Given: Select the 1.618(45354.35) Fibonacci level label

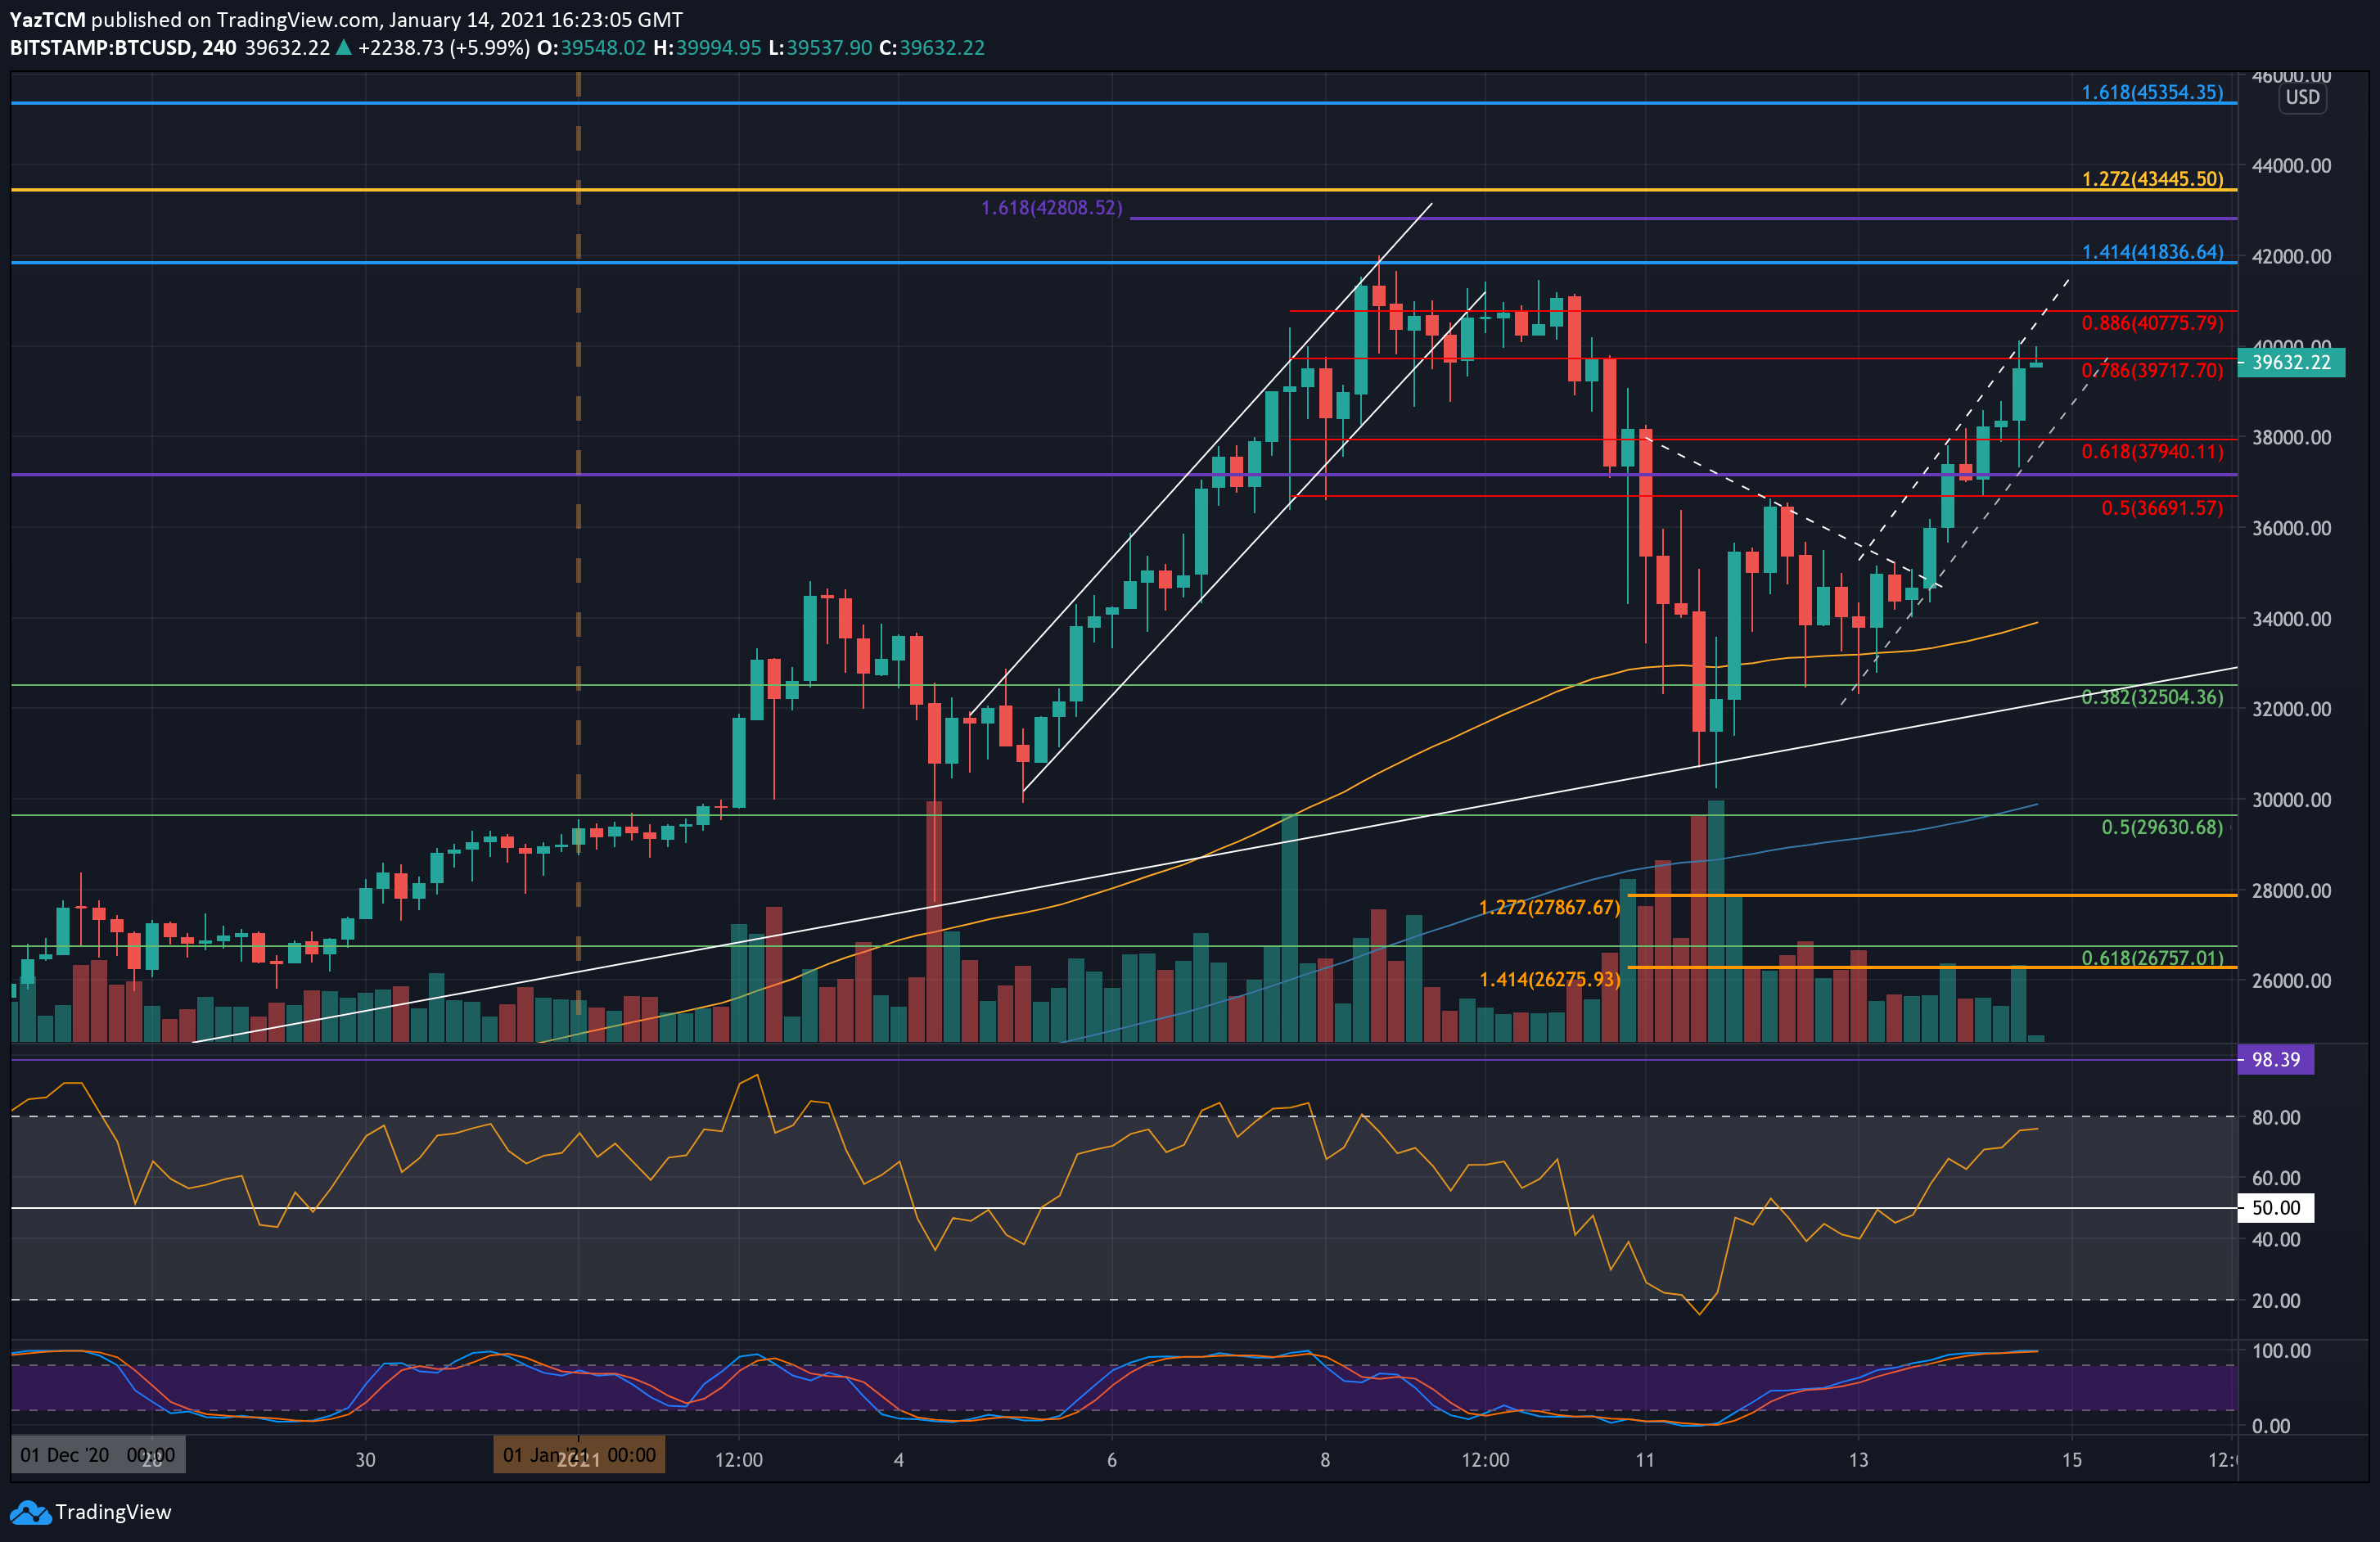Looking at the screenshot, I should 2152,92.
